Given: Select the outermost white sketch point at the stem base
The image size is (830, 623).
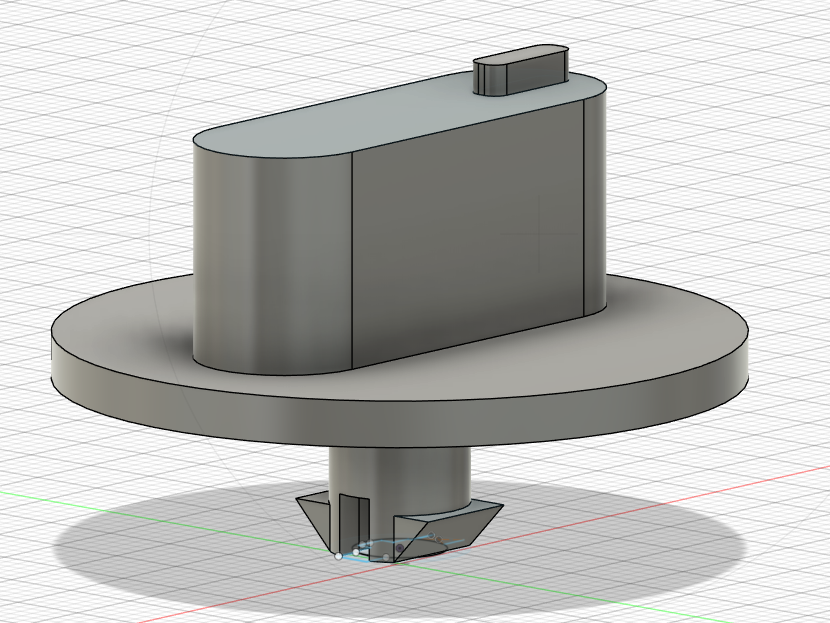Looking at the screenshot, I should (x=338, y=556).
